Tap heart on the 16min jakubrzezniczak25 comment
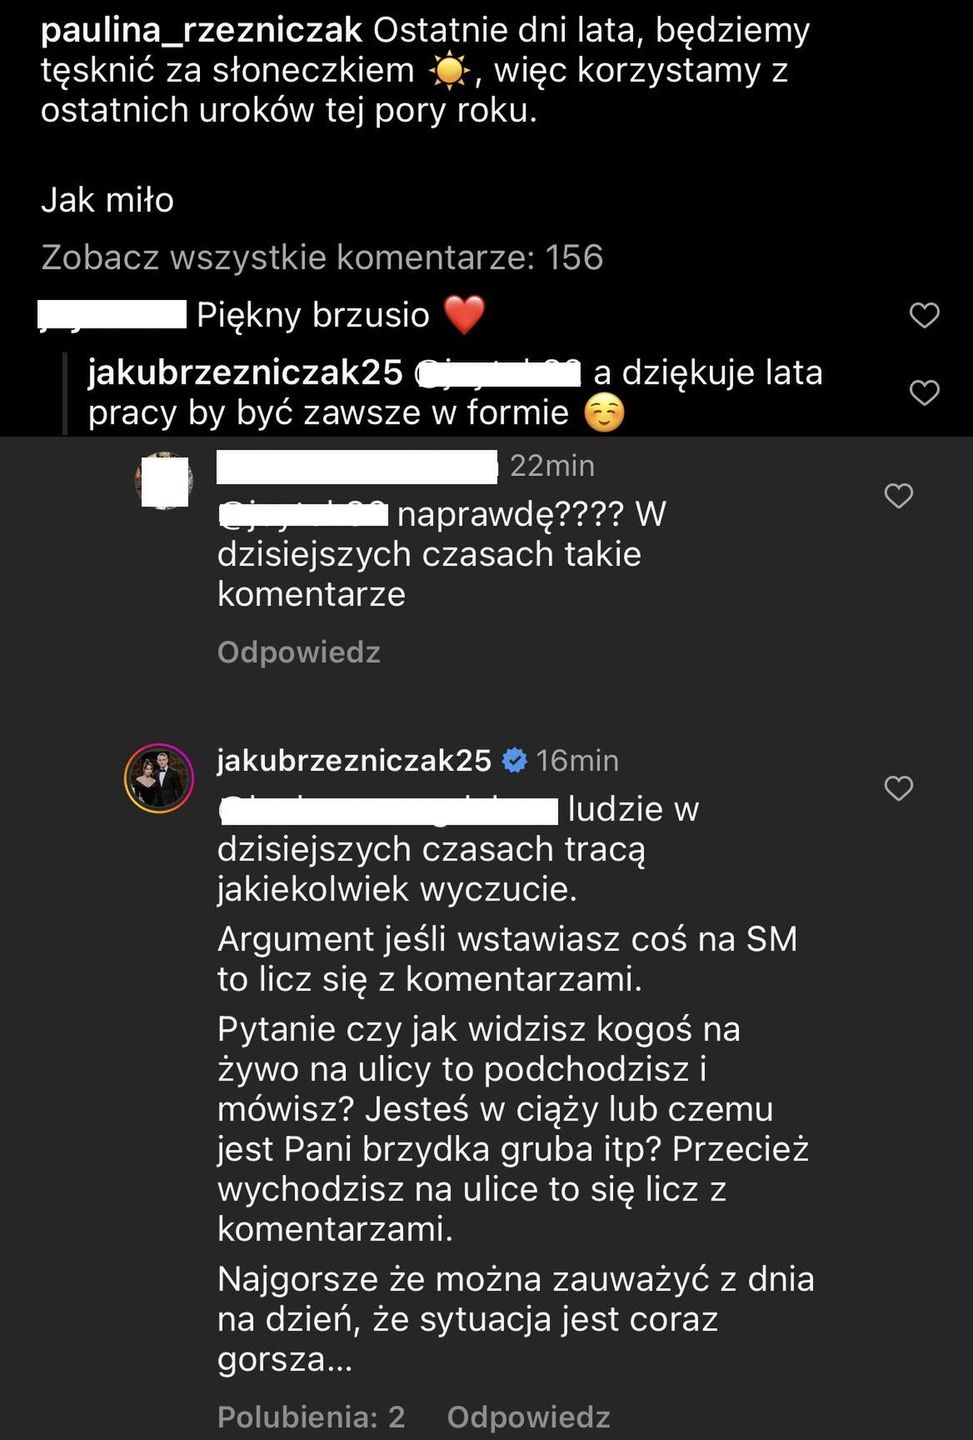 click(x=898, y=789)
